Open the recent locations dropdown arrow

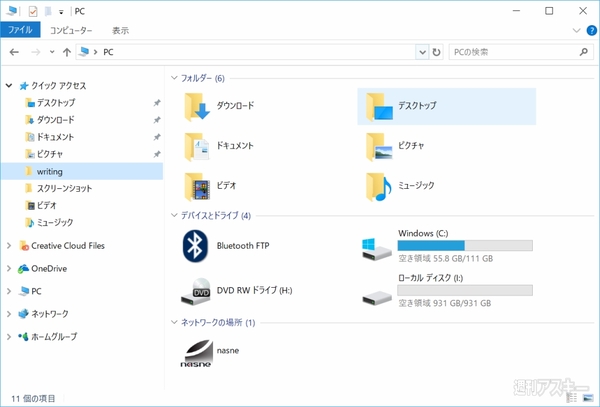pos(52,52)
